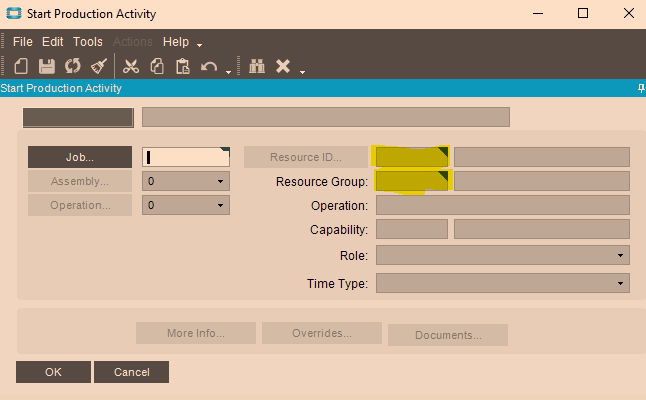Click the Job... button
646x400 pixels.
point(80,157)
